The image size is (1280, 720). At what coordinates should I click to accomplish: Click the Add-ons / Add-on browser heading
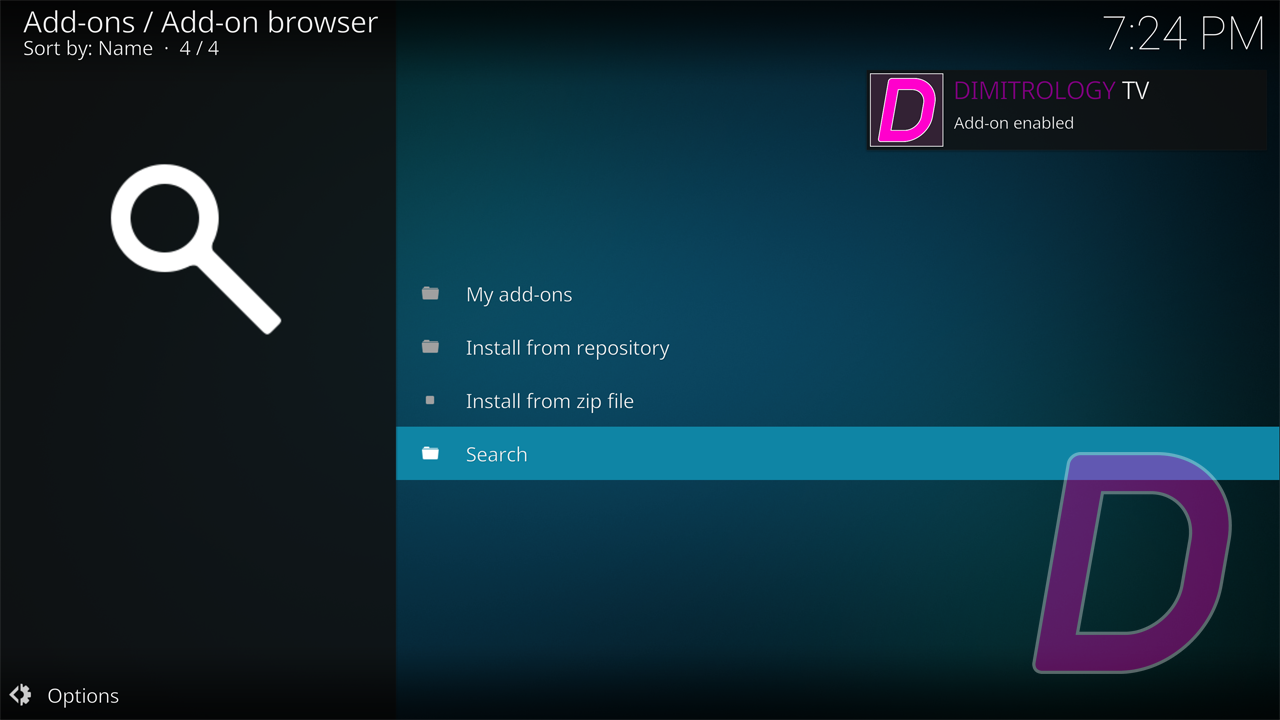pyautogui.click(x=200, y=22)
